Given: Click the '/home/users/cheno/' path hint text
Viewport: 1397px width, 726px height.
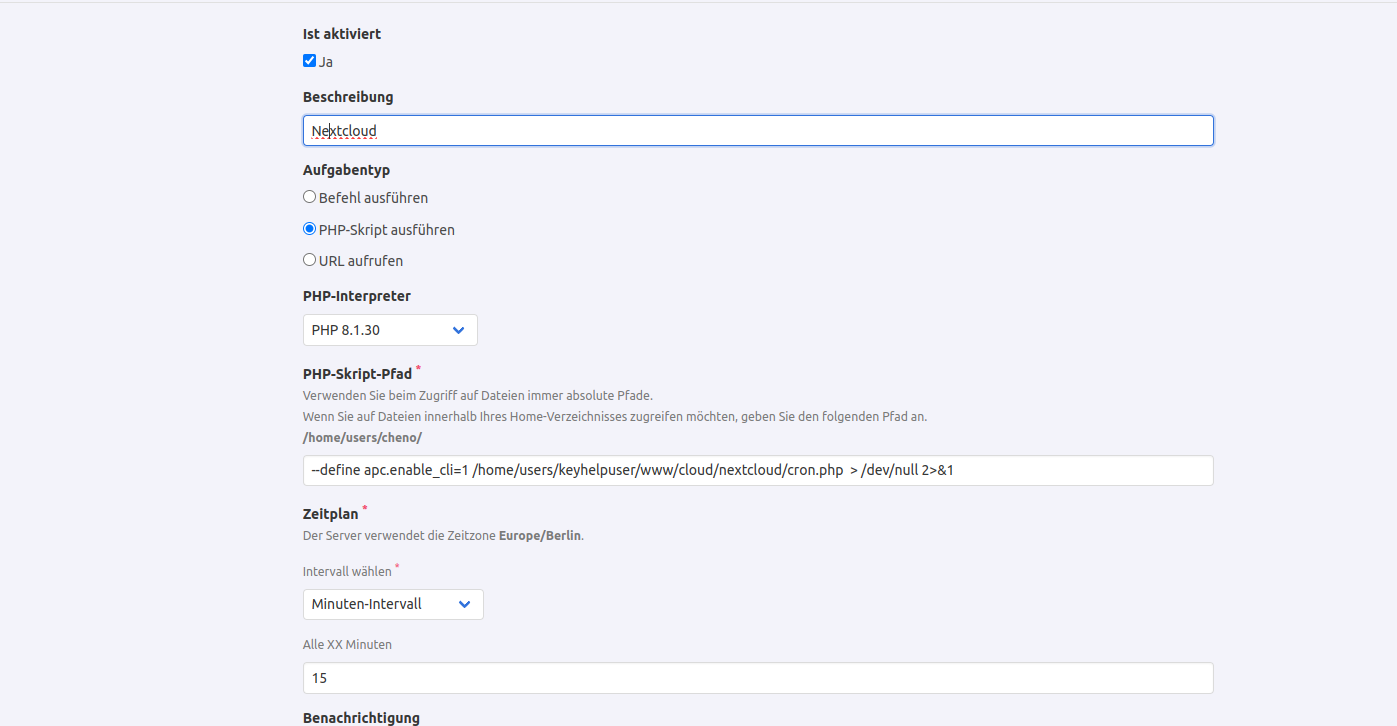Looking at the screenshot, I should click(362, 438).
